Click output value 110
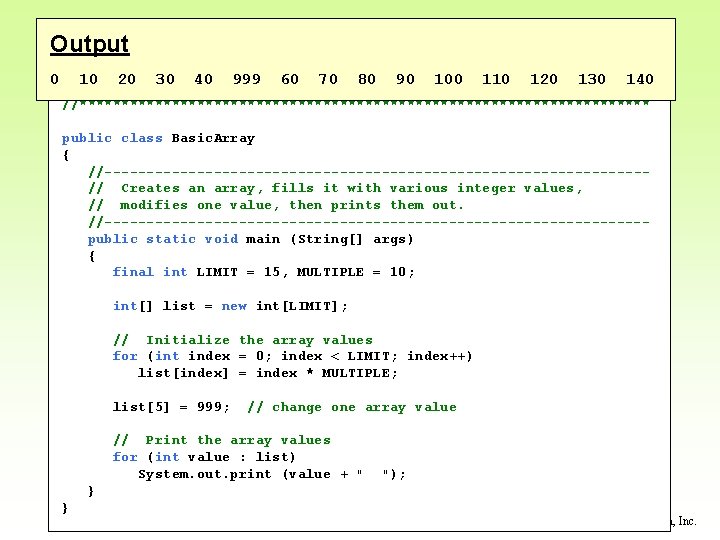The width and height of the screenshot is (720, 540). coord(495,79)
